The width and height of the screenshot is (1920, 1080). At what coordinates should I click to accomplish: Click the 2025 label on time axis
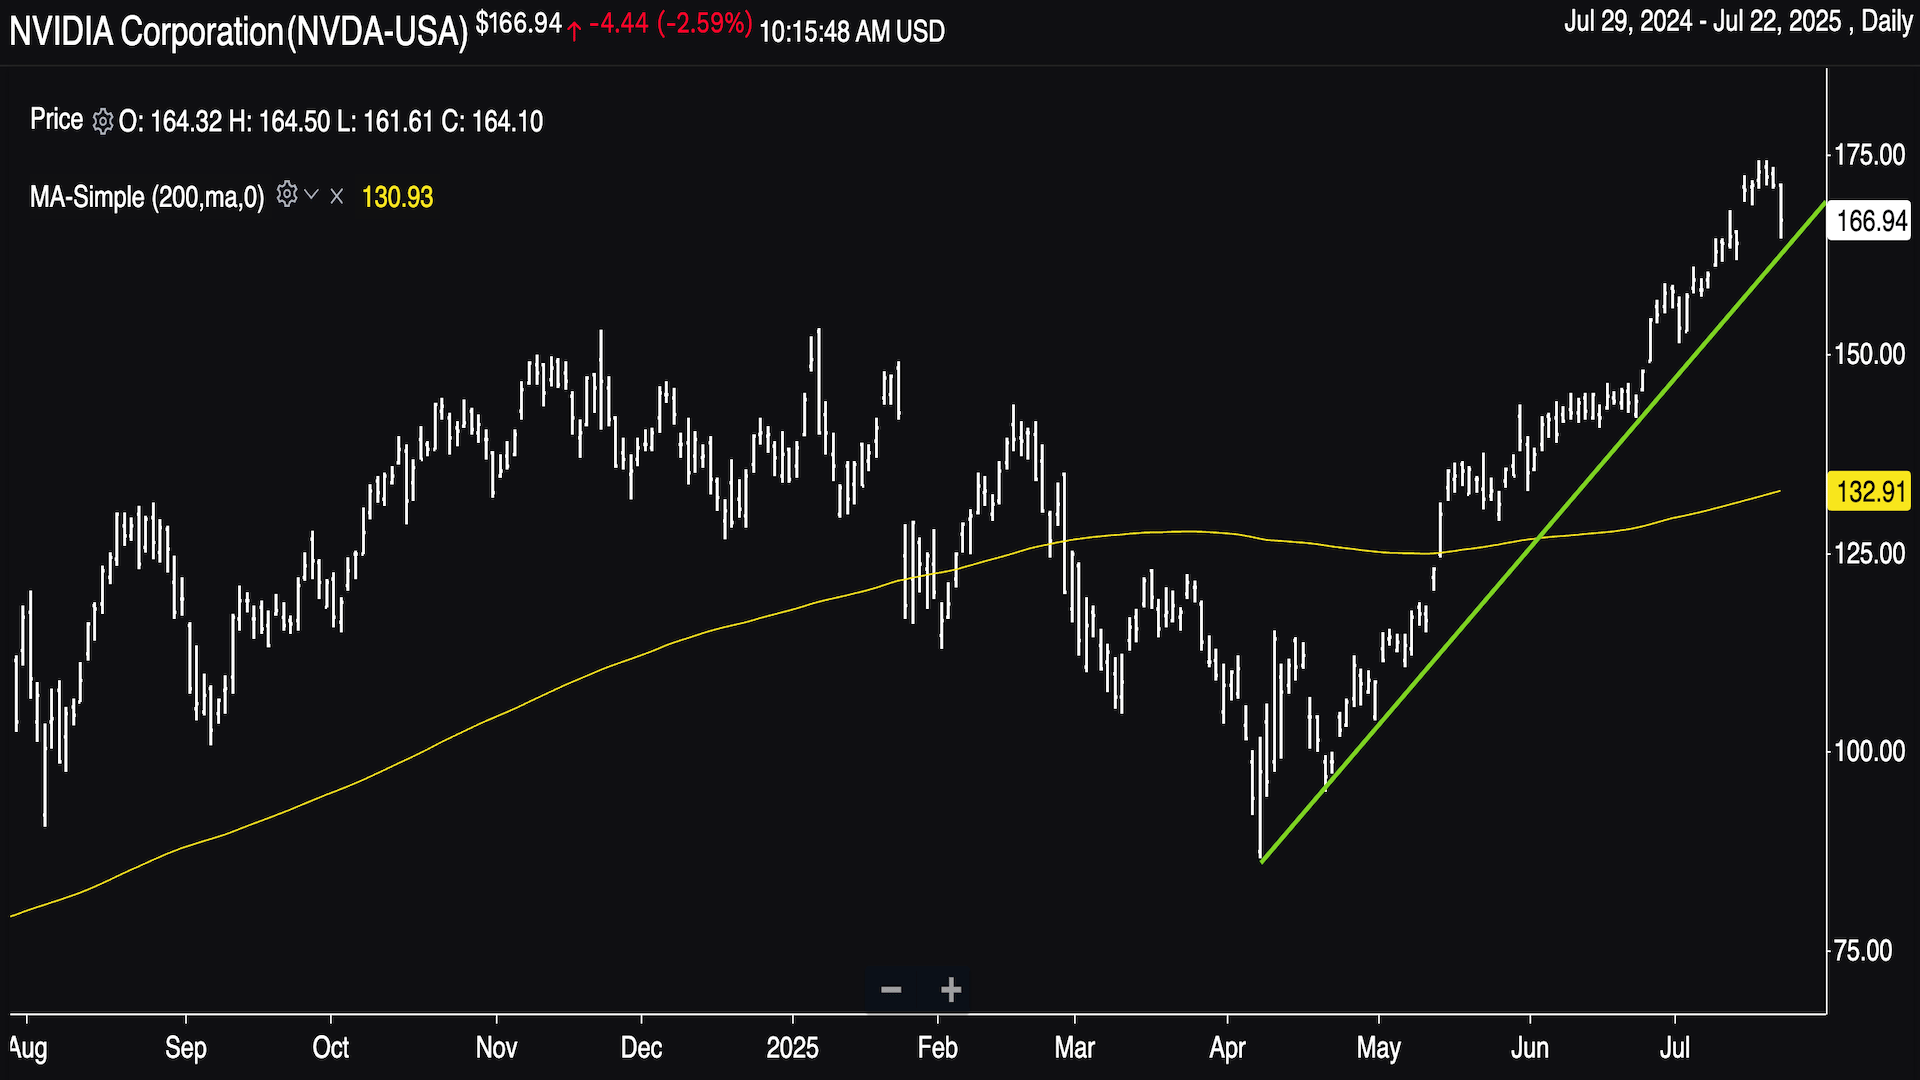click(792, 1048)
